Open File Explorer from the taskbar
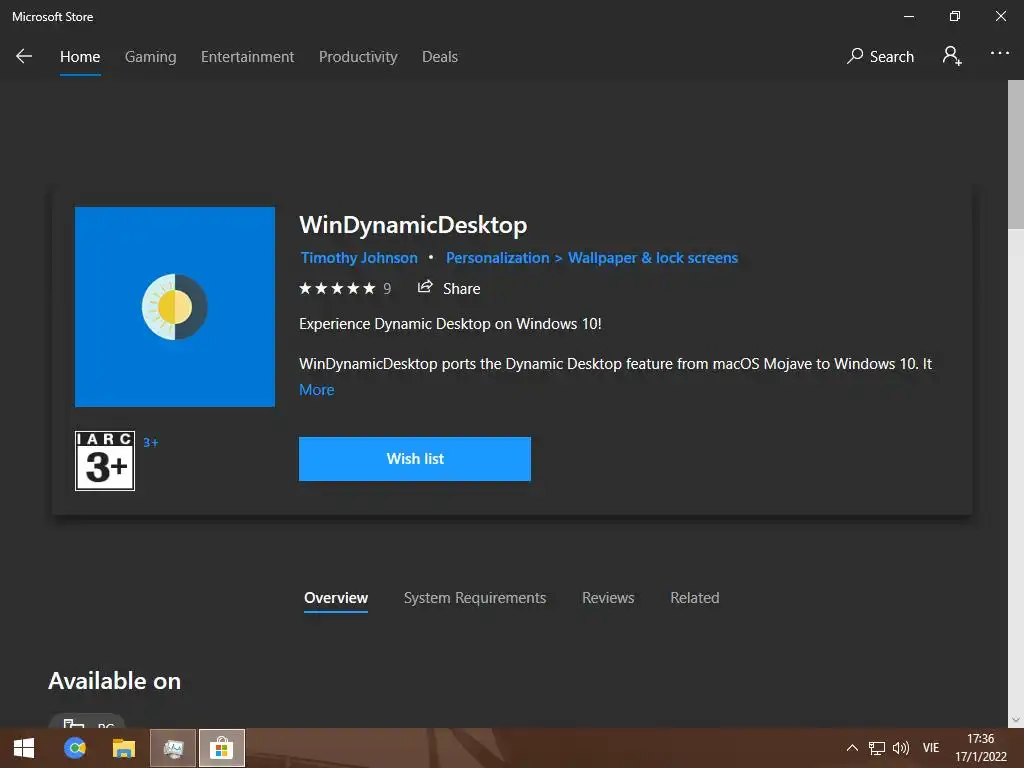The width and height of the screenshot is (1024, 768). coord(124,748)
